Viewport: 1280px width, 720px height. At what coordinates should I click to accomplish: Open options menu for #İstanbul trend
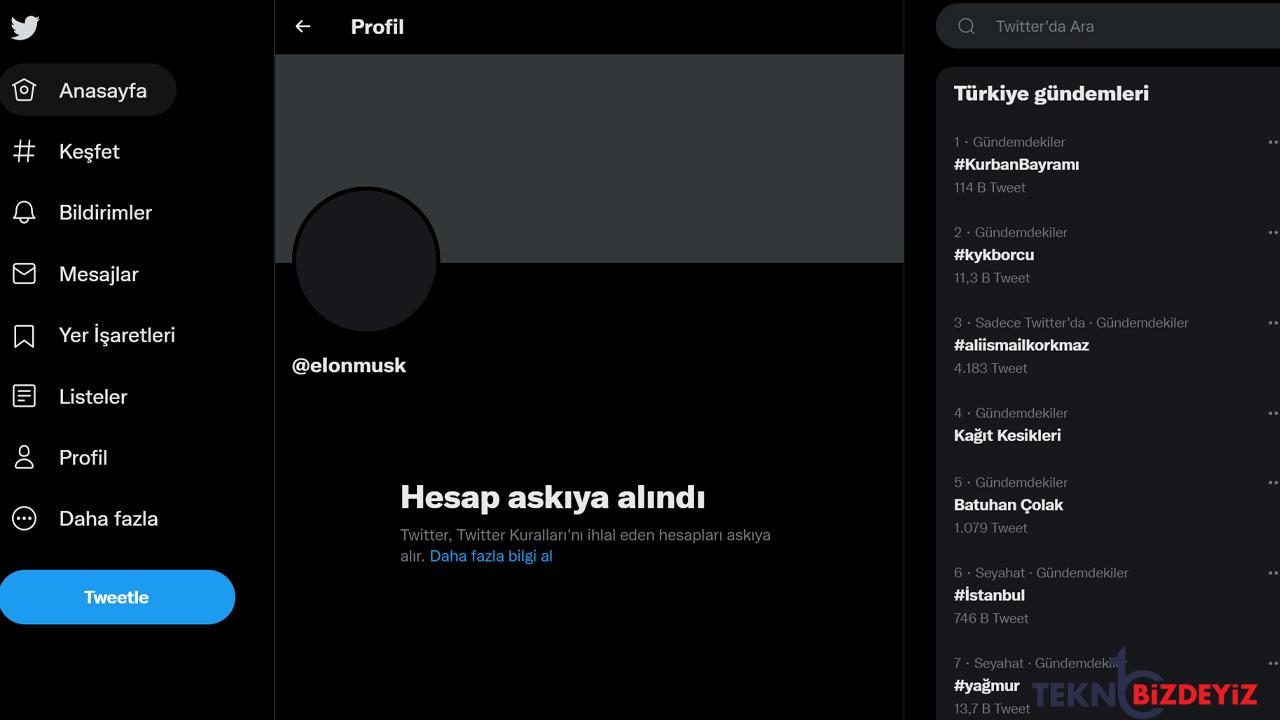tap(1273, 572)
